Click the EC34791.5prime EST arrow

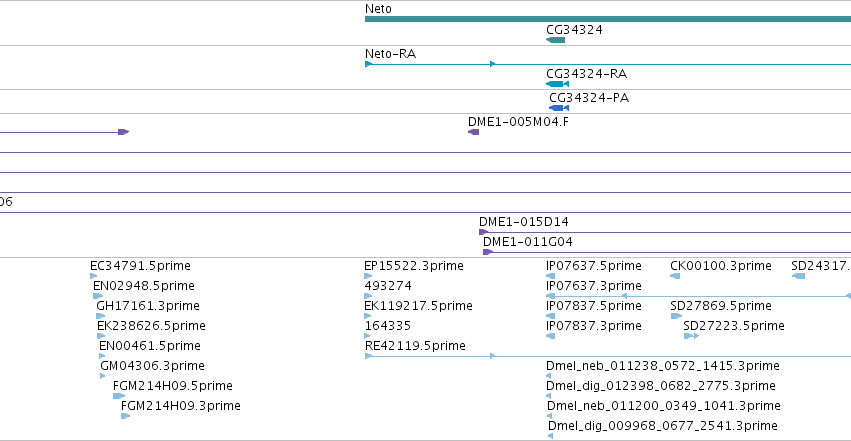93,276
